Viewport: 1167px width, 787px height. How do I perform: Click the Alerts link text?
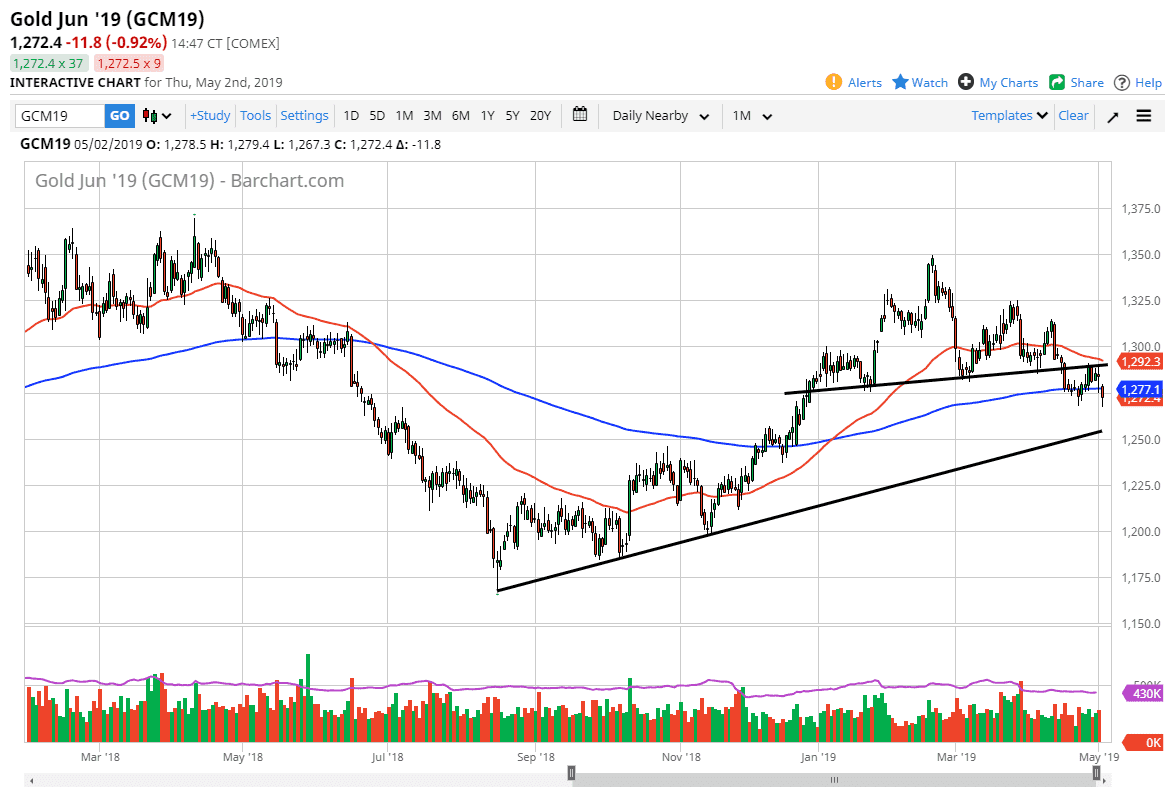coord(865,83)
